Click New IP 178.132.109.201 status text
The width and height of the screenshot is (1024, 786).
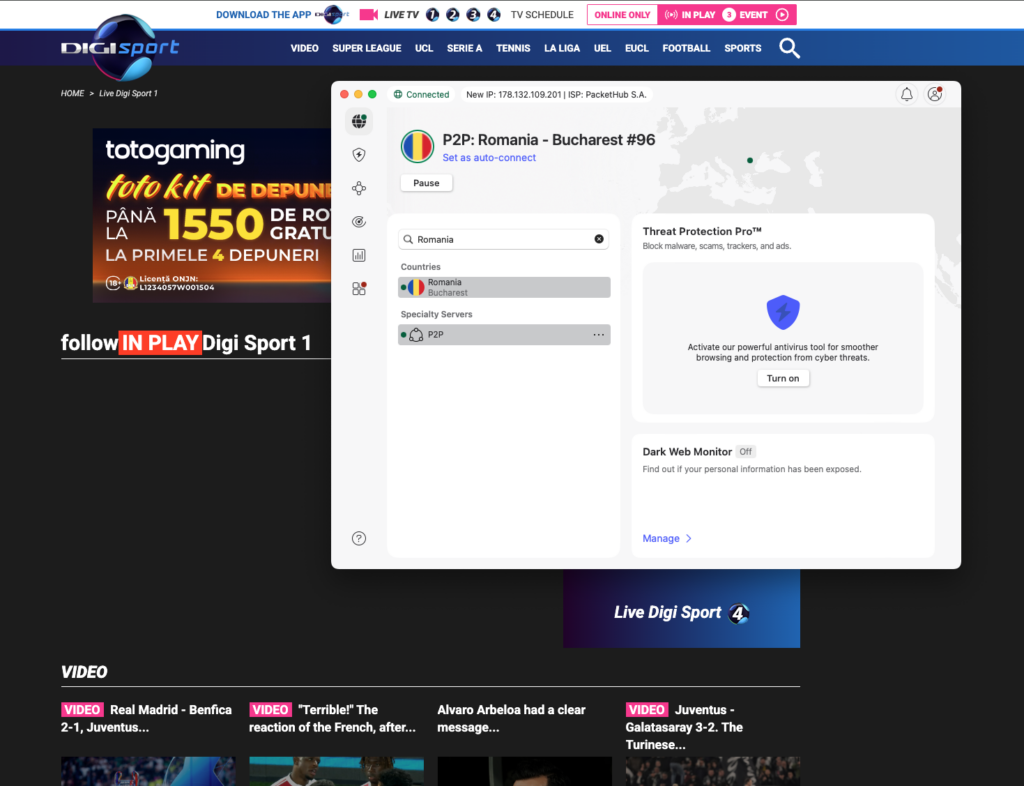tap(556, 95)
